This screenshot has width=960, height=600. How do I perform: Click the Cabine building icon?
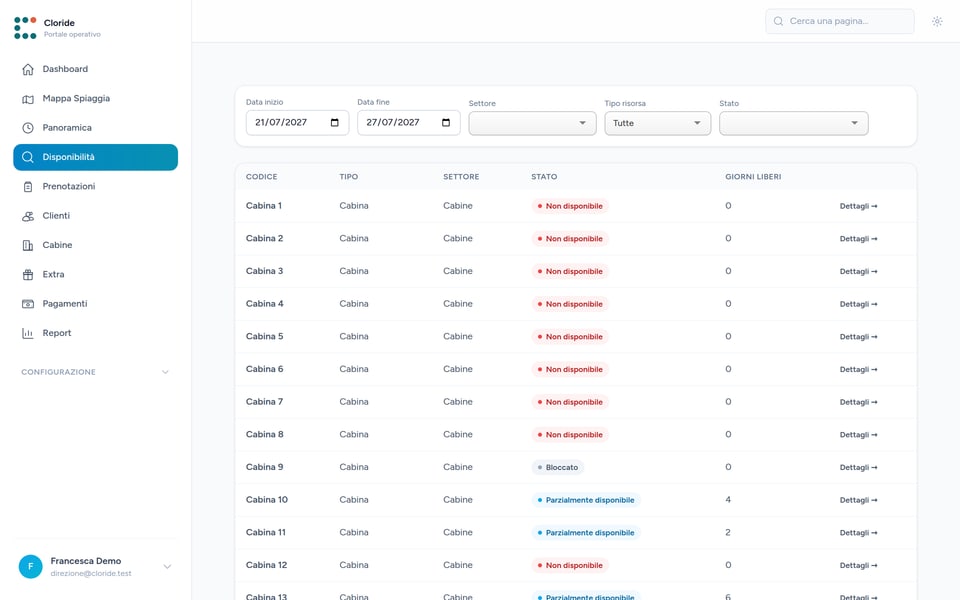pyautogui.click(x=28, y=246)
